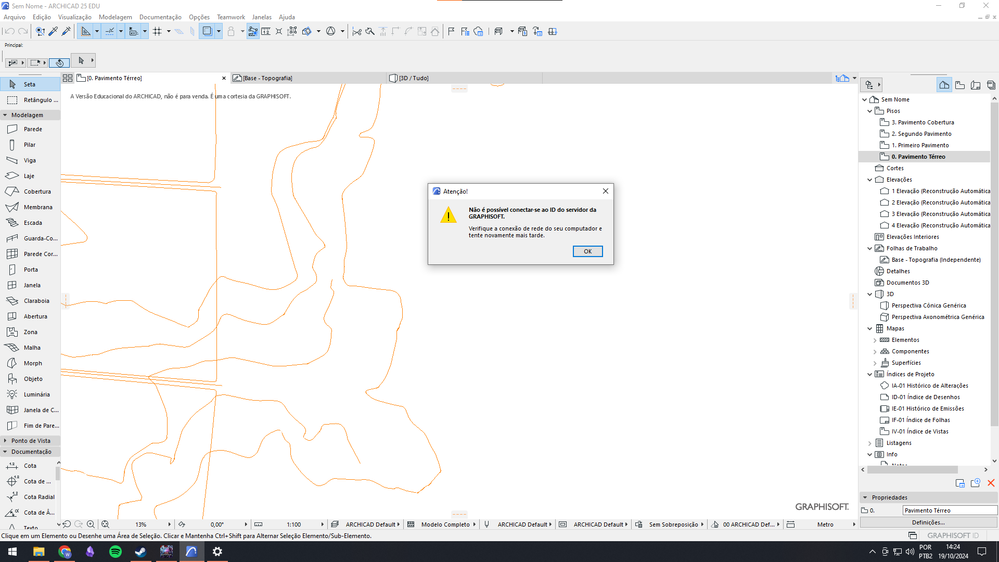Select the Laje slab tool

(30, 176)
